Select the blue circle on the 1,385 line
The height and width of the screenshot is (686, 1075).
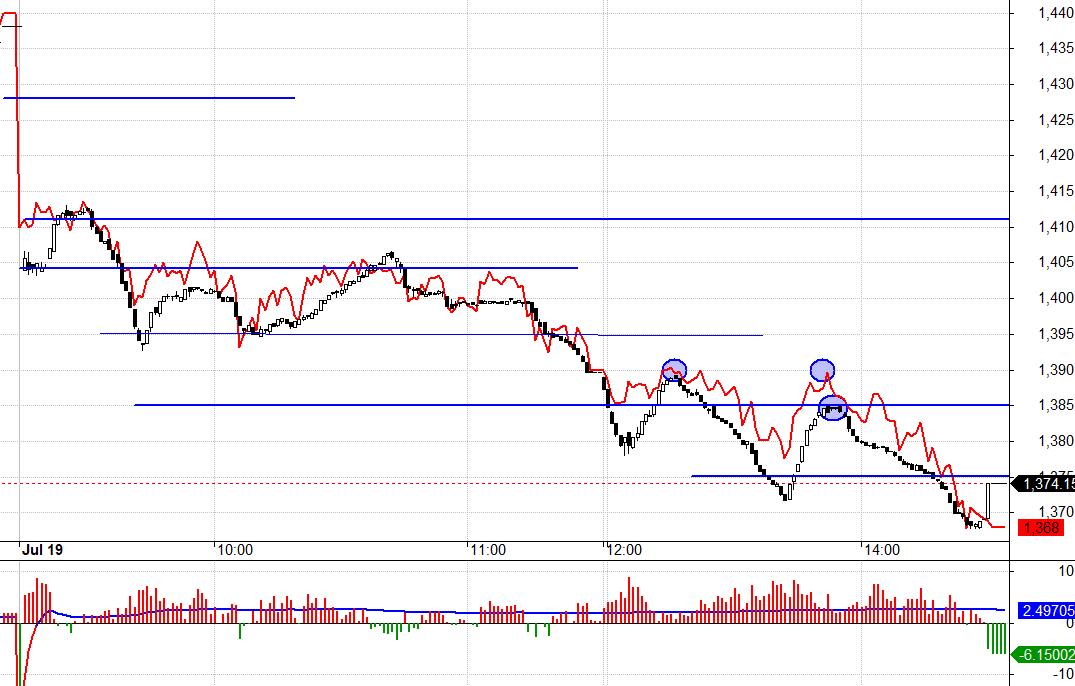click(x=833, y=407)
